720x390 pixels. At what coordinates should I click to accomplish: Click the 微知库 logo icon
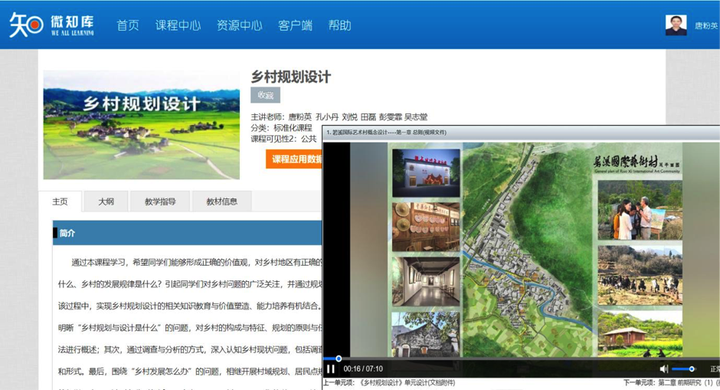[26, 25]
